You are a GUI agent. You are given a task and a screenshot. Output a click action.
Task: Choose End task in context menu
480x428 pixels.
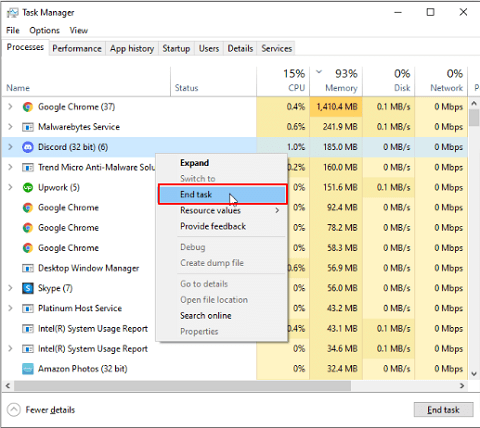coord(222,194)
